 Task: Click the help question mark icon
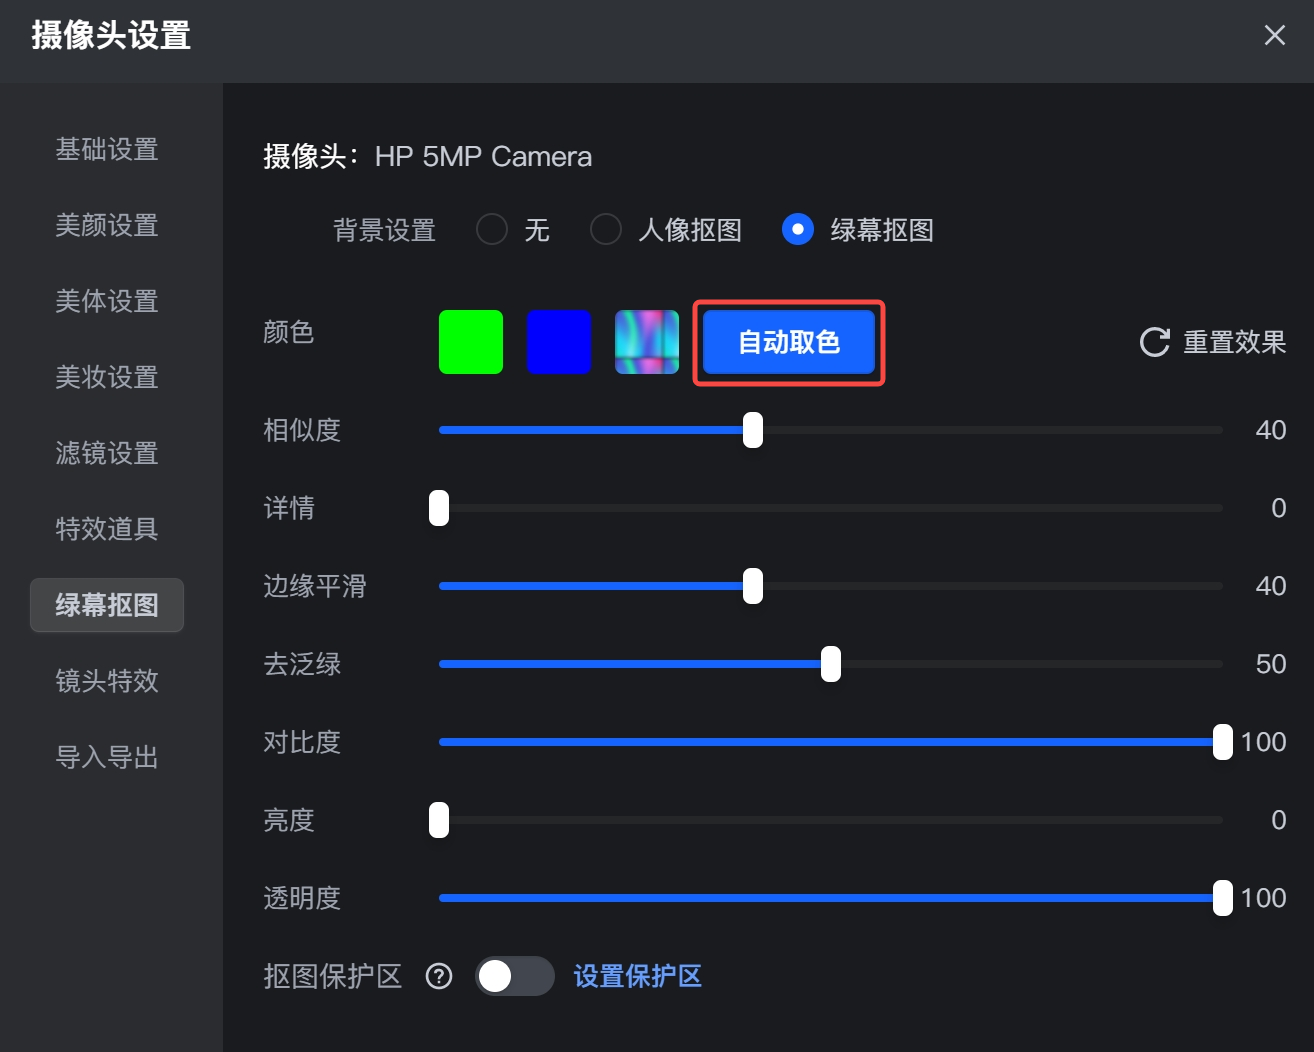(439, 976)
